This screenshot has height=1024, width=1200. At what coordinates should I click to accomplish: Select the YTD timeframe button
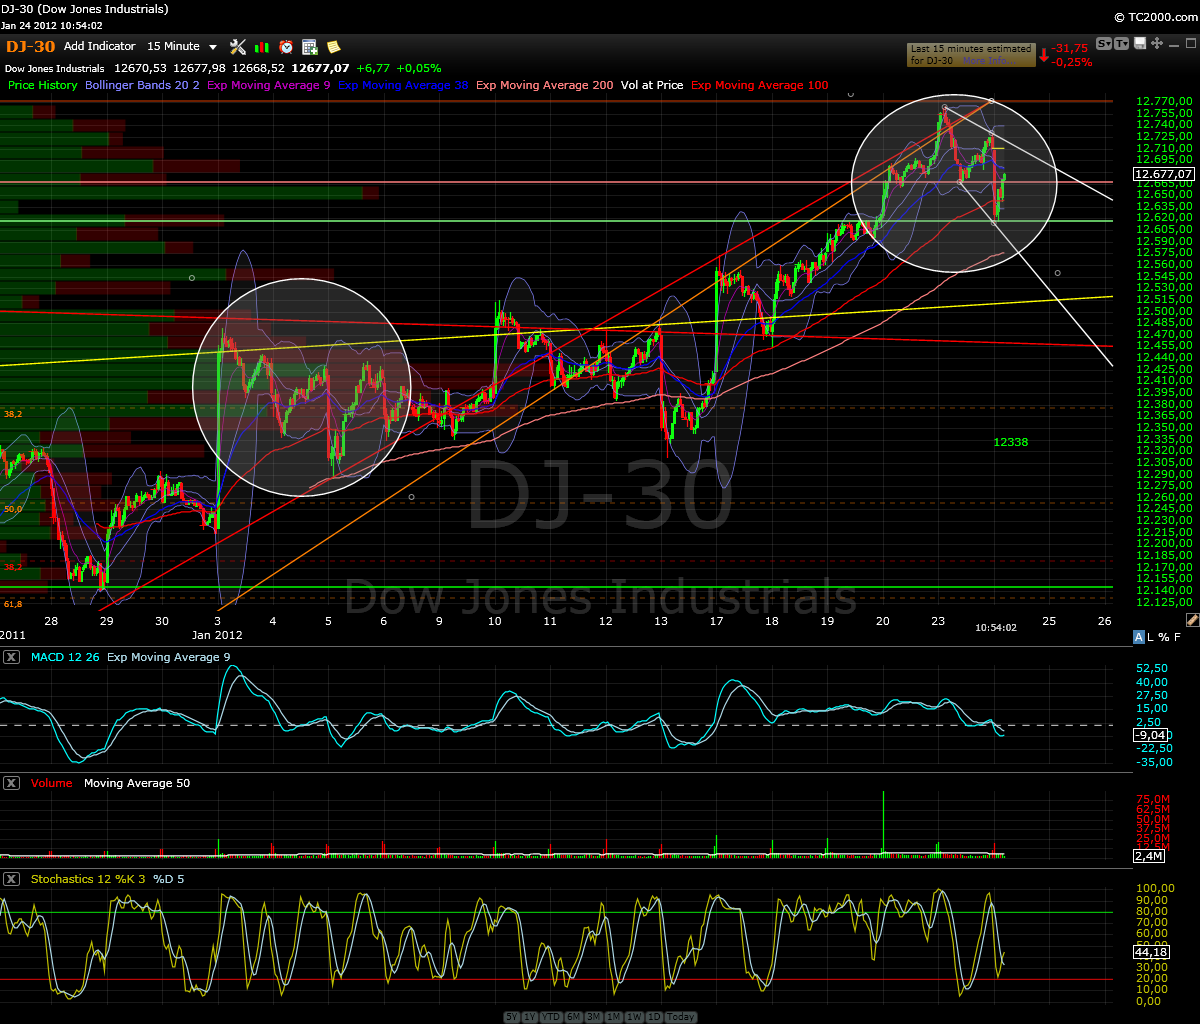[550, 1016]
